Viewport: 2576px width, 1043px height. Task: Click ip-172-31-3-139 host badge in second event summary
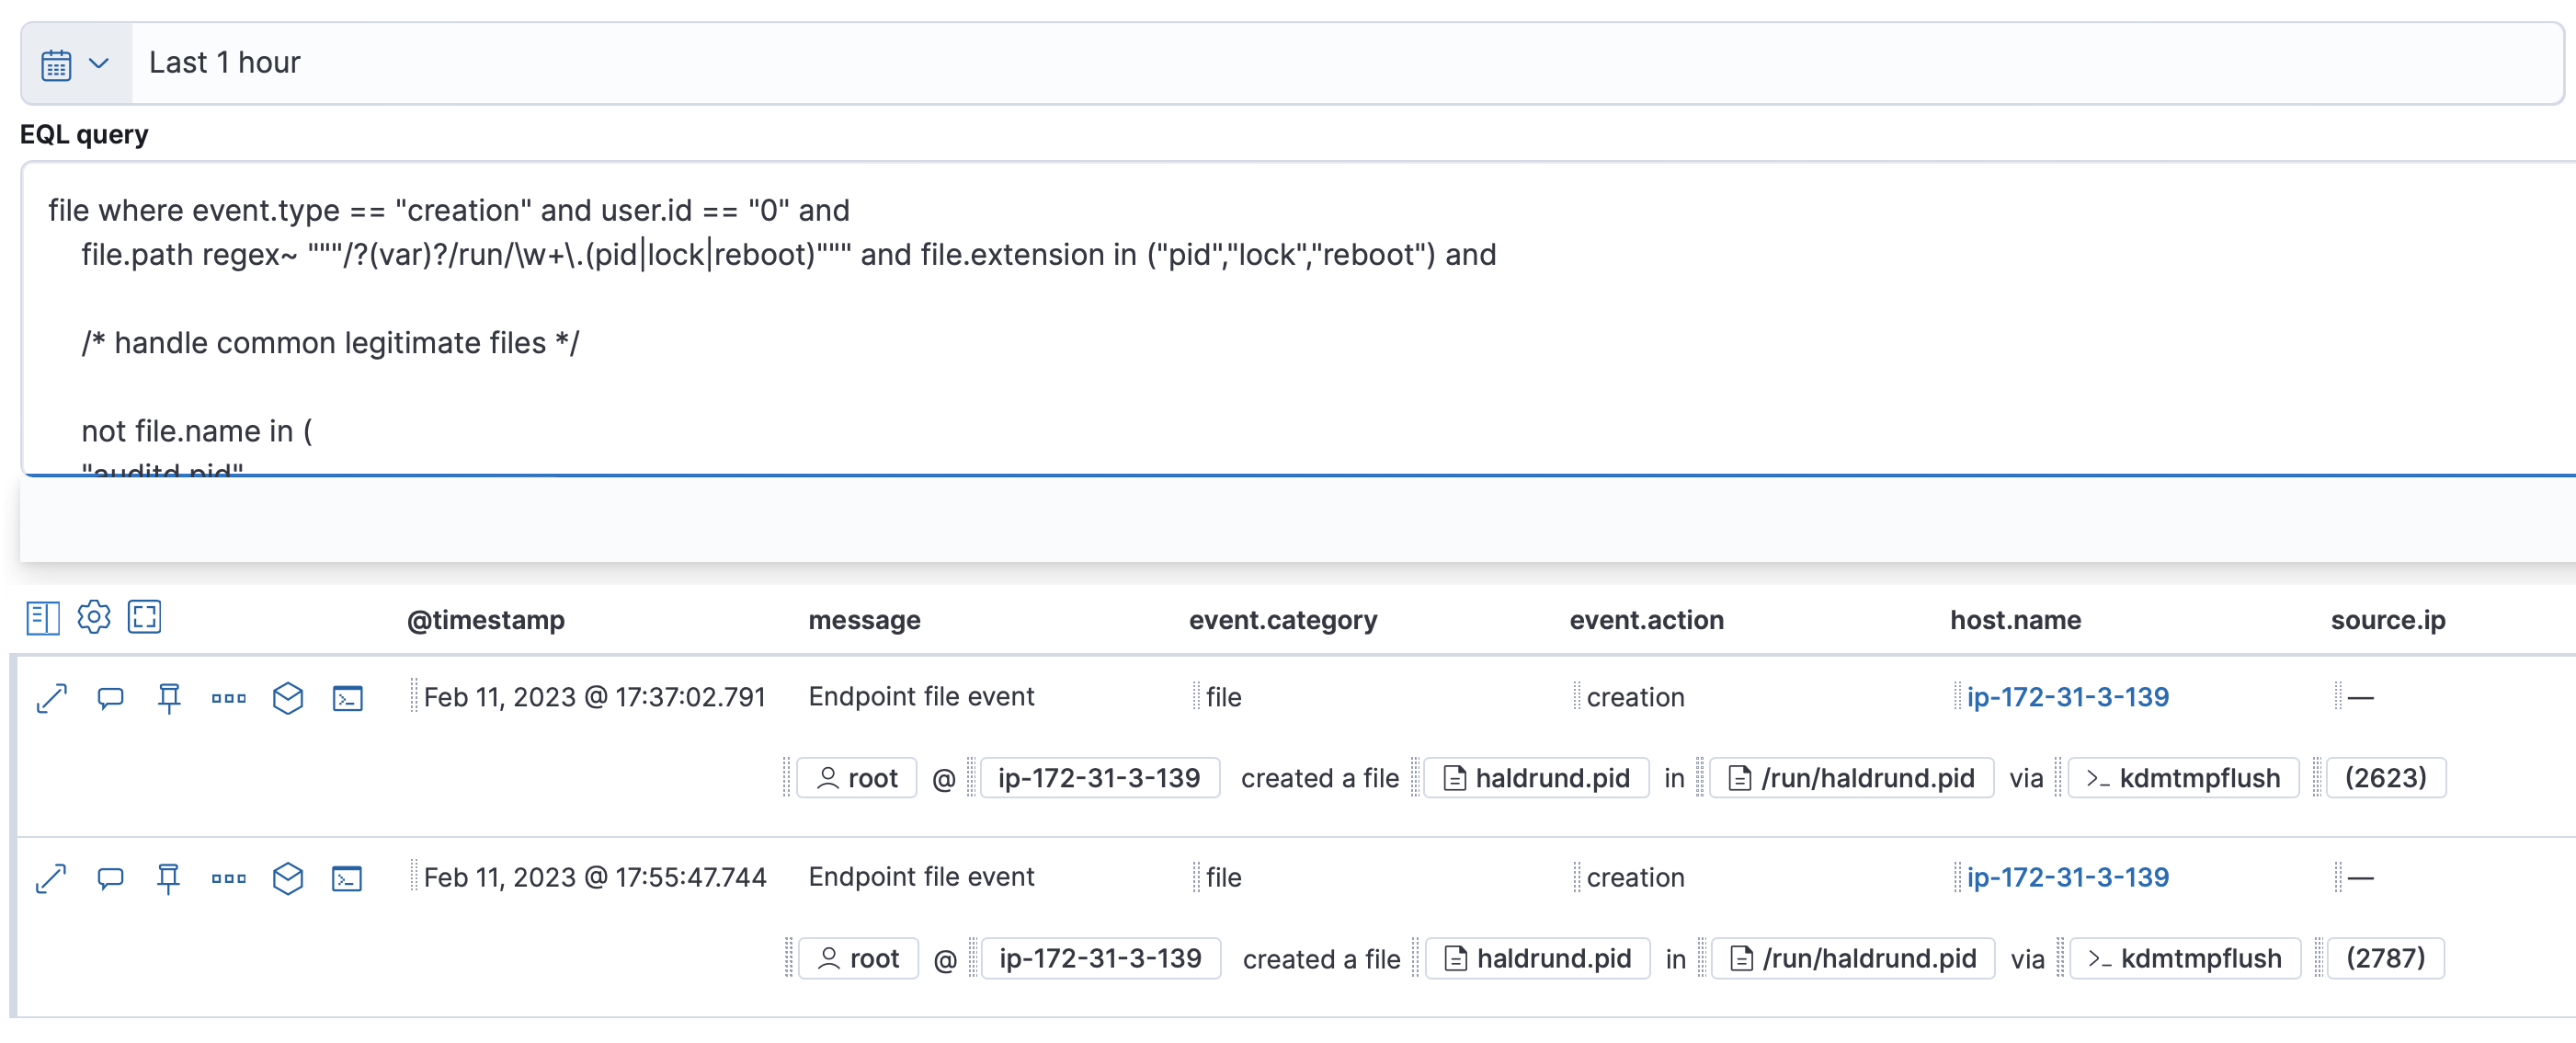click(x=1100, y=958)
